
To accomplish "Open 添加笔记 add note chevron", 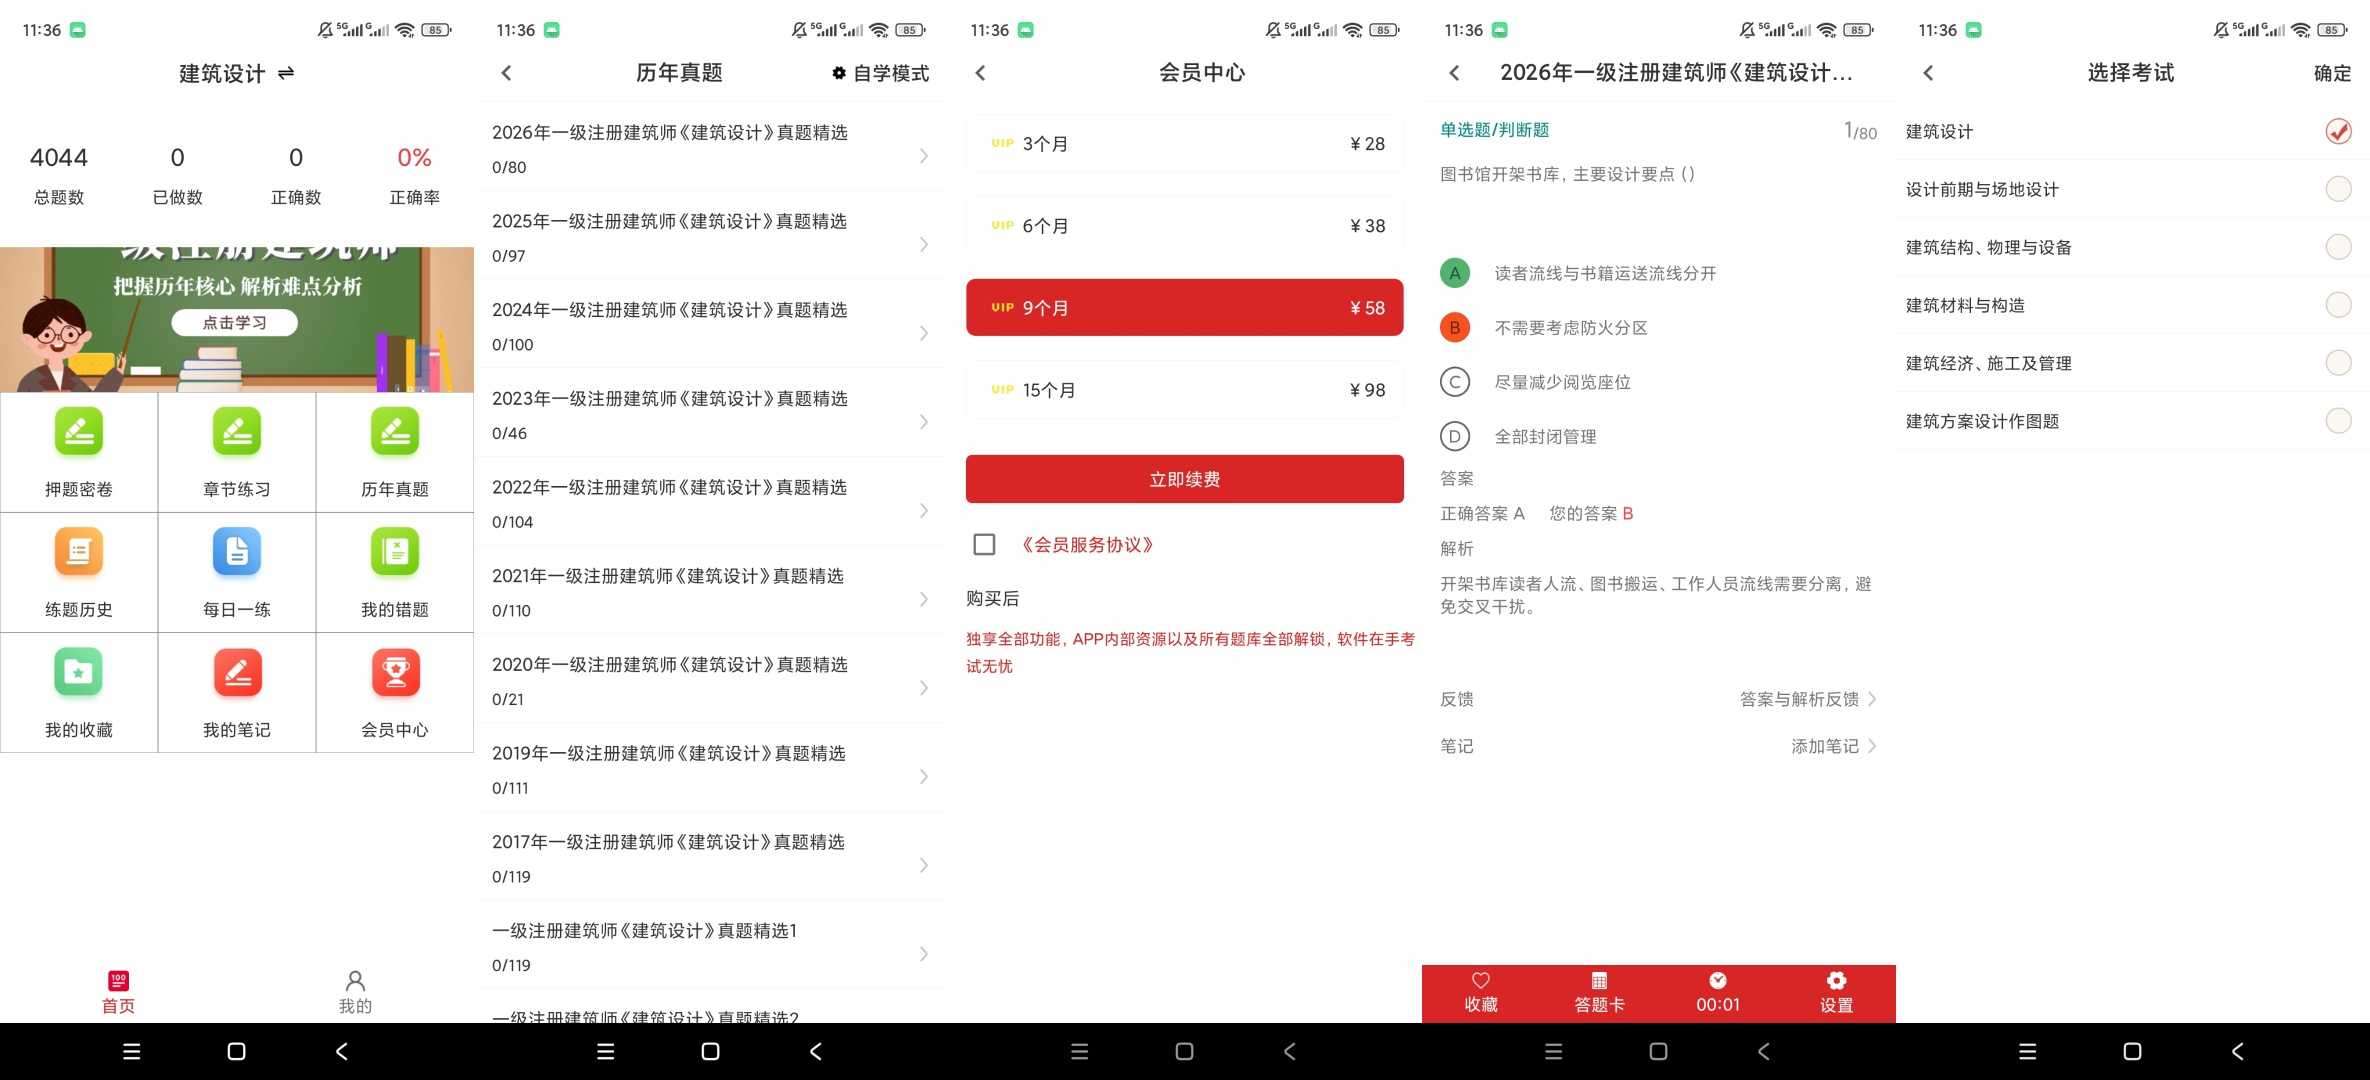I will [1872, 746].
